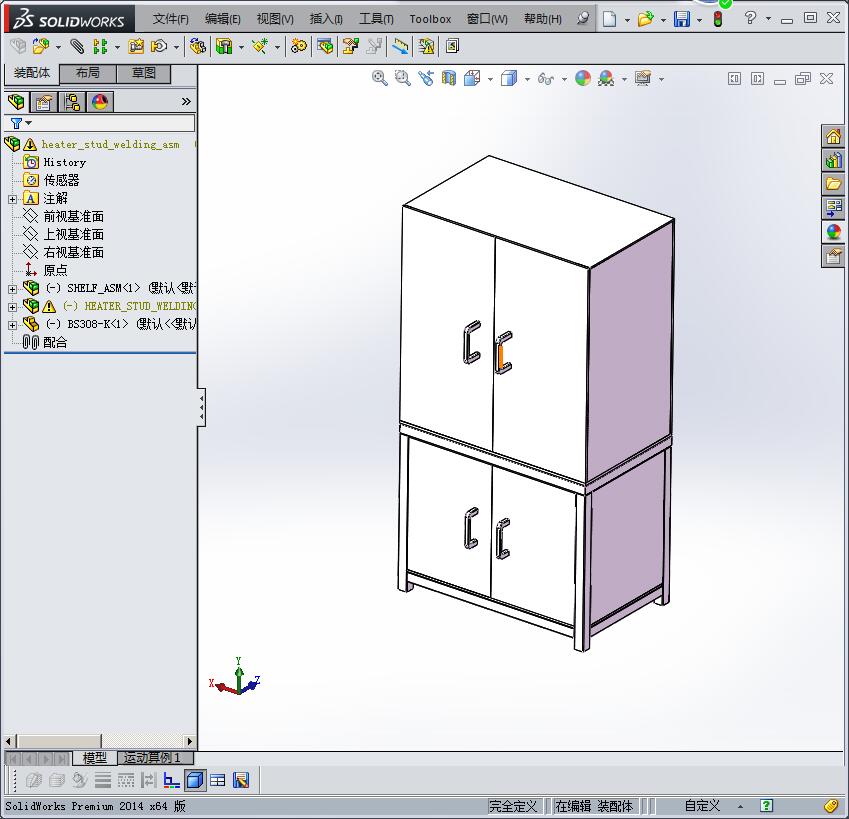Click the New document icon
This screenshot has height=819, width=849.
coord(610,19)
